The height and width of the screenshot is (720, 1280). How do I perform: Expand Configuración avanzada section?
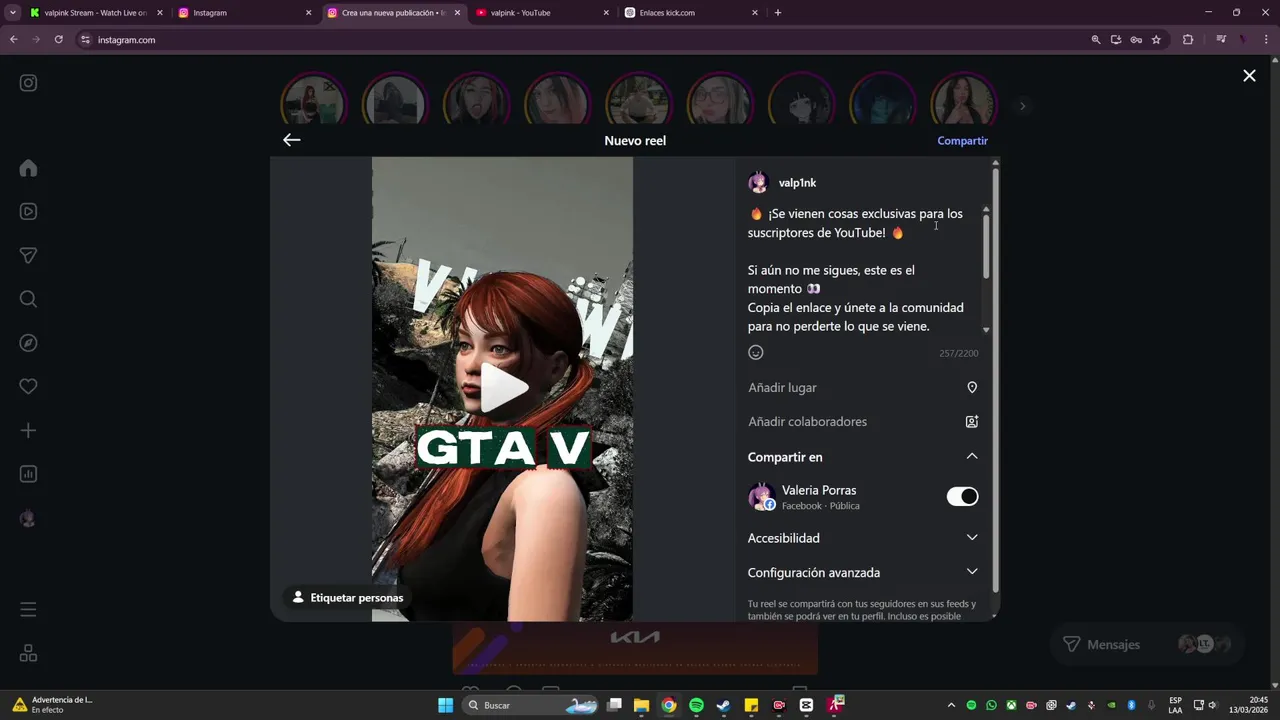click(971, 572)
